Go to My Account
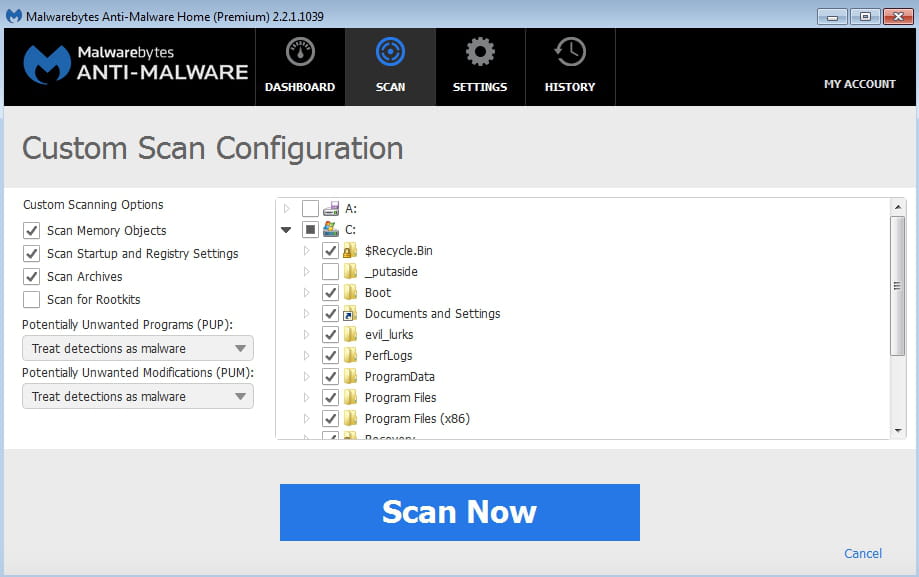The height and width of the screenshot is (577, 919). pos(859,84)
